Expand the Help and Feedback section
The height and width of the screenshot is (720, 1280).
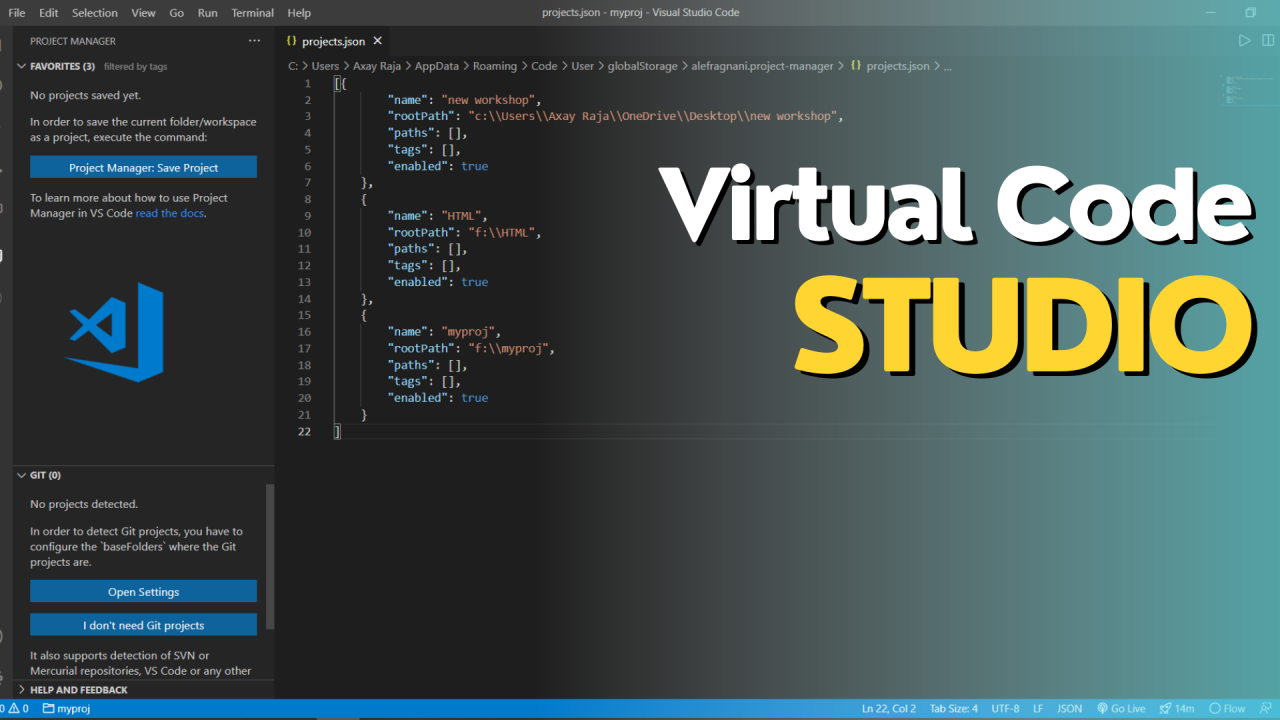pyautogui.click(x=22, y=690)
